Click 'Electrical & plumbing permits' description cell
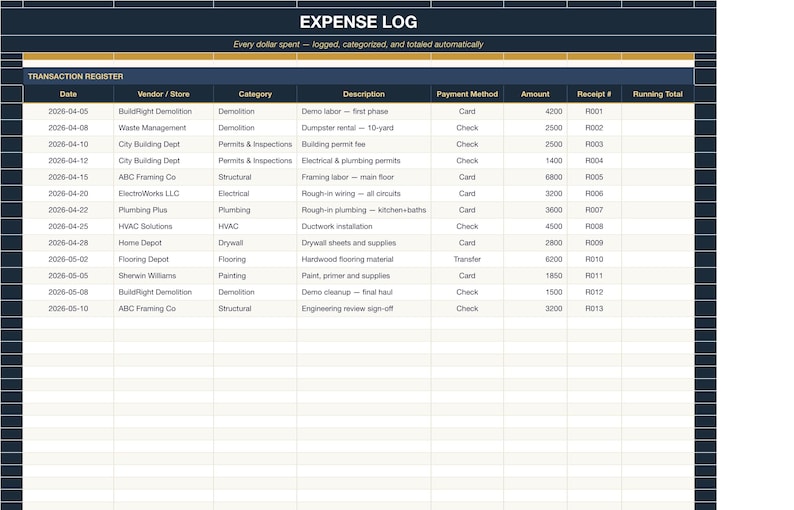This screenshot has width=794, height=510. click(364, 161)
